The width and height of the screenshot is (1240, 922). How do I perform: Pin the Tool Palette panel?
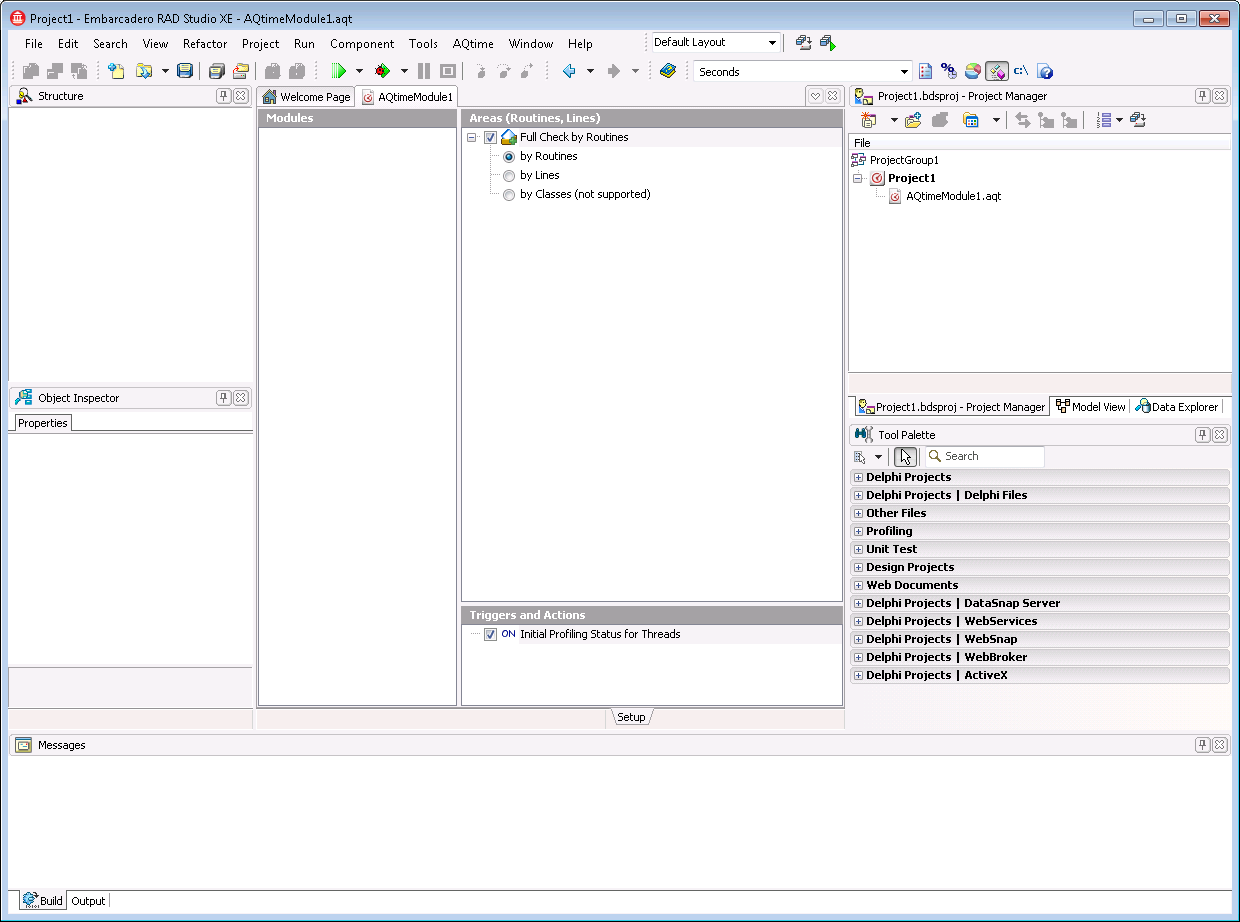pyautogui.click(x=1203, y=435)
